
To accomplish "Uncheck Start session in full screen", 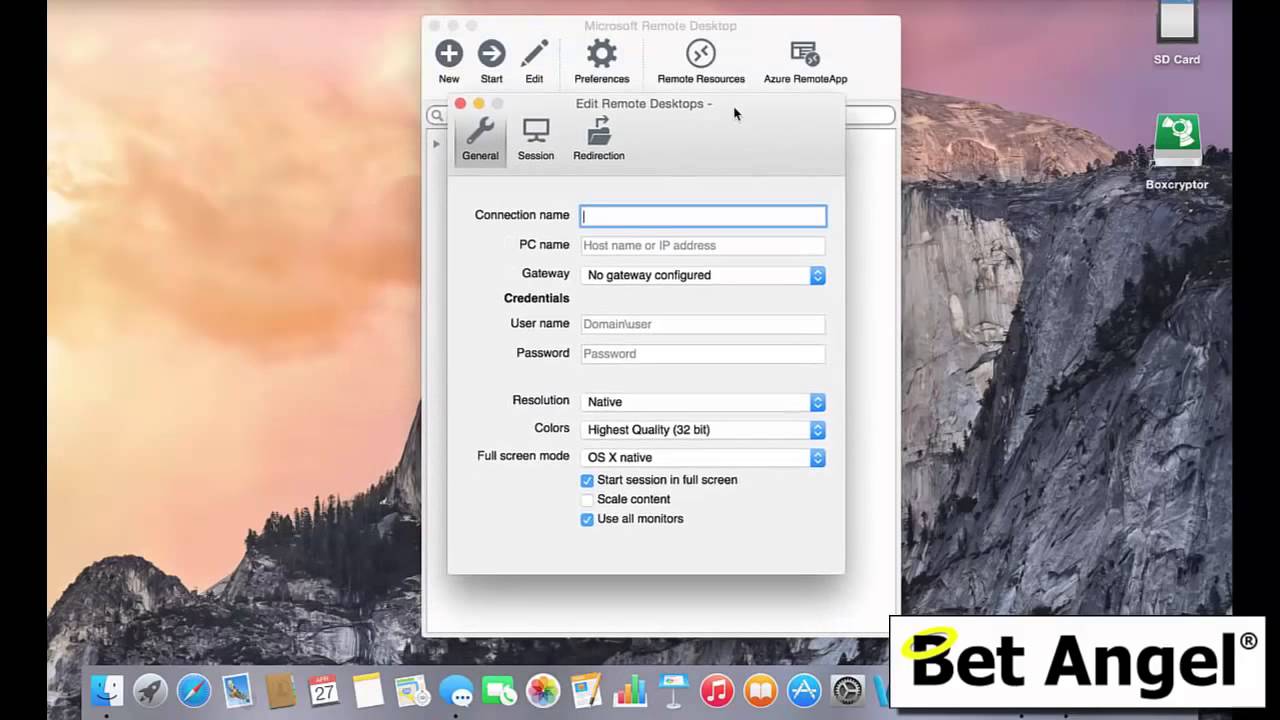I will click(587, 480).
